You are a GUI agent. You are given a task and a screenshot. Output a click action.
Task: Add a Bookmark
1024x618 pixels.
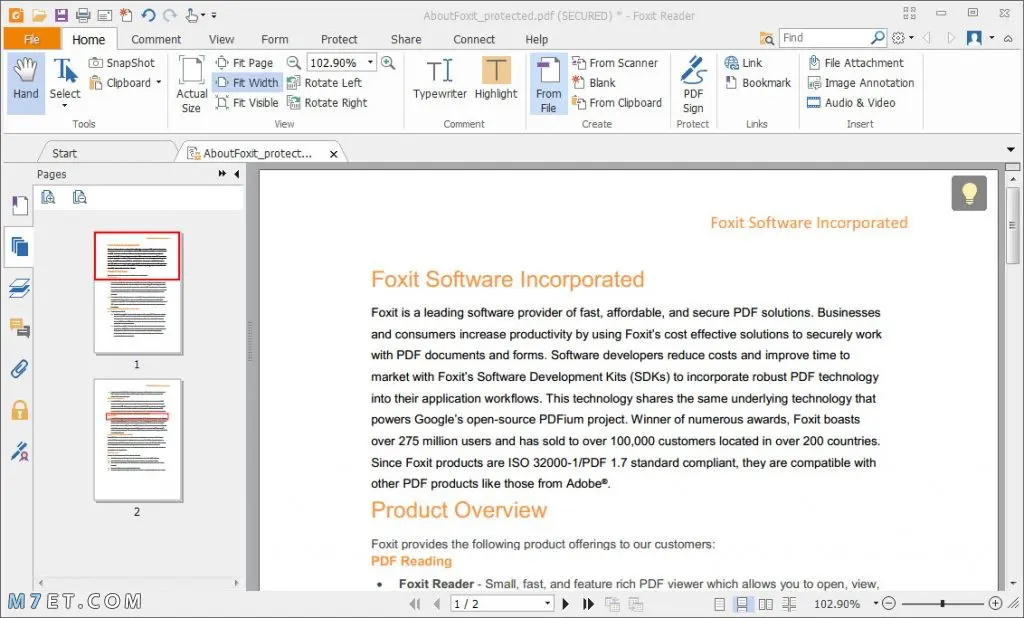pos(758,83)
